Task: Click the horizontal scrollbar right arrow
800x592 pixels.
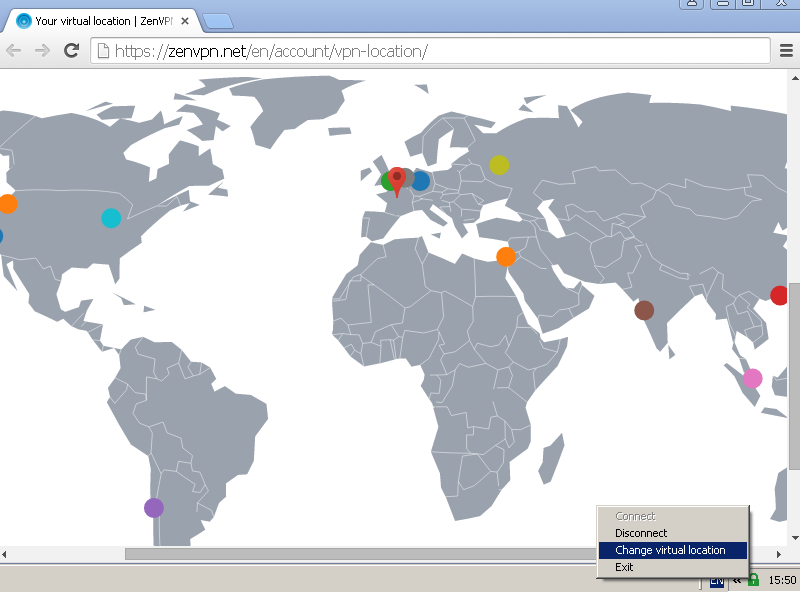Action: tap(779, 554)
